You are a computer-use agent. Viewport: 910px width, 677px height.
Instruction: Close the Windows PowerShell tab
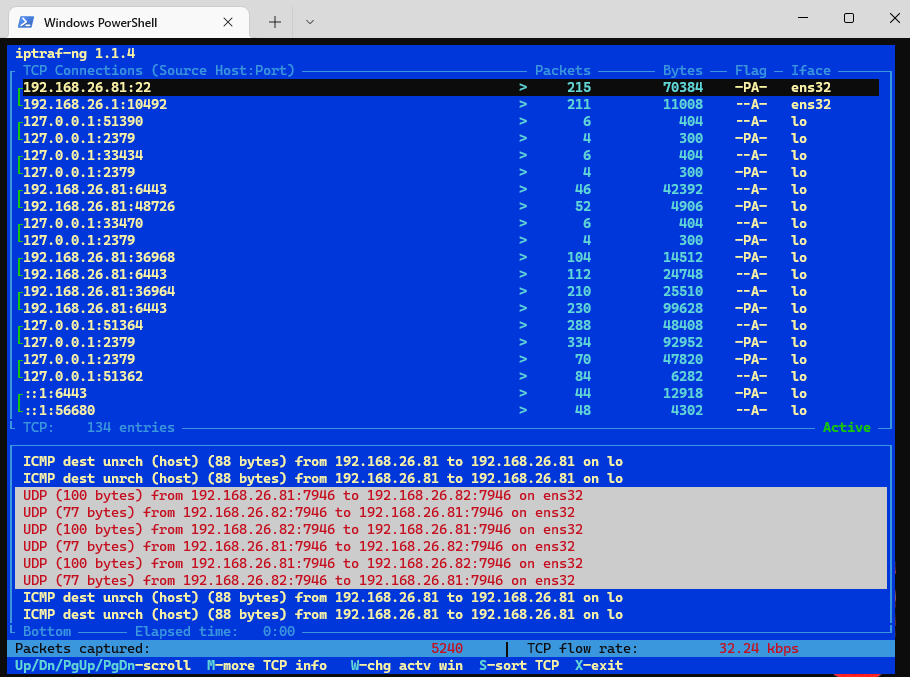[x=228, y=22]
